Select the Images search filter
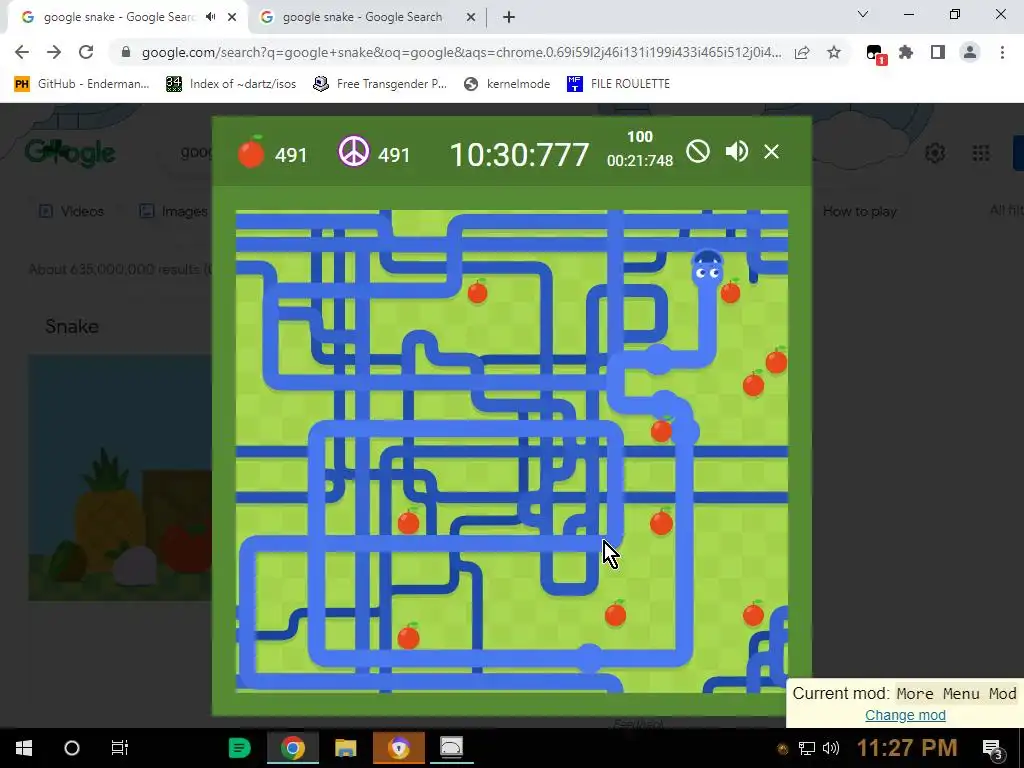 [x=173, y=211]
